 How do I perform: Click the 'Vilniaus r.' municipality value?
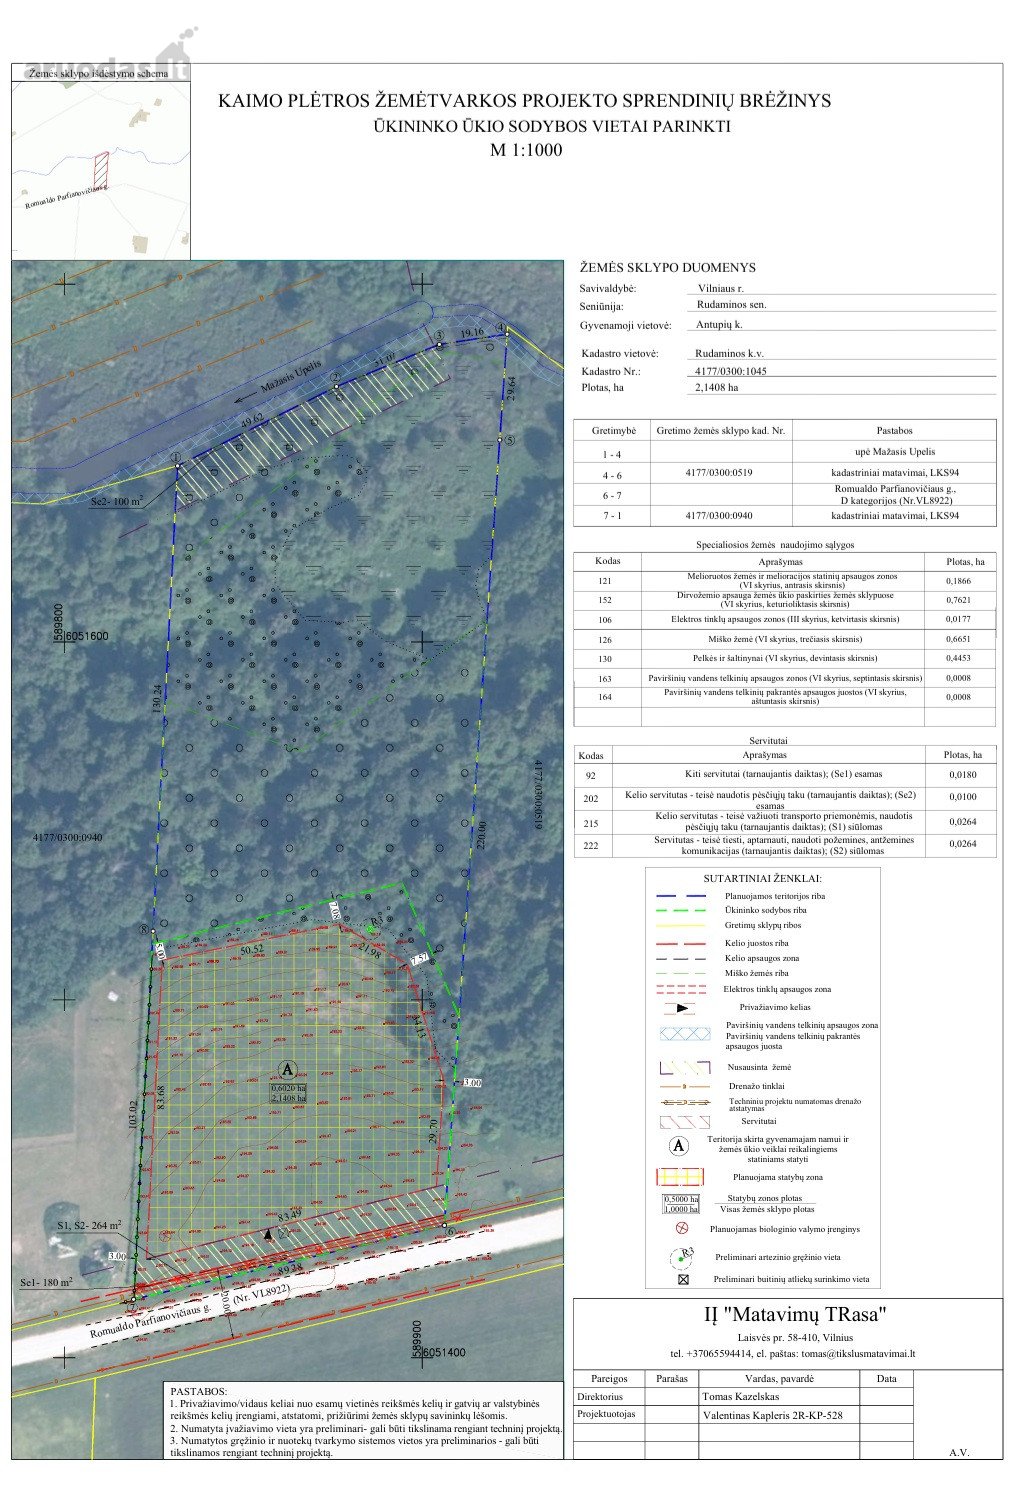(x=723, y=287)
